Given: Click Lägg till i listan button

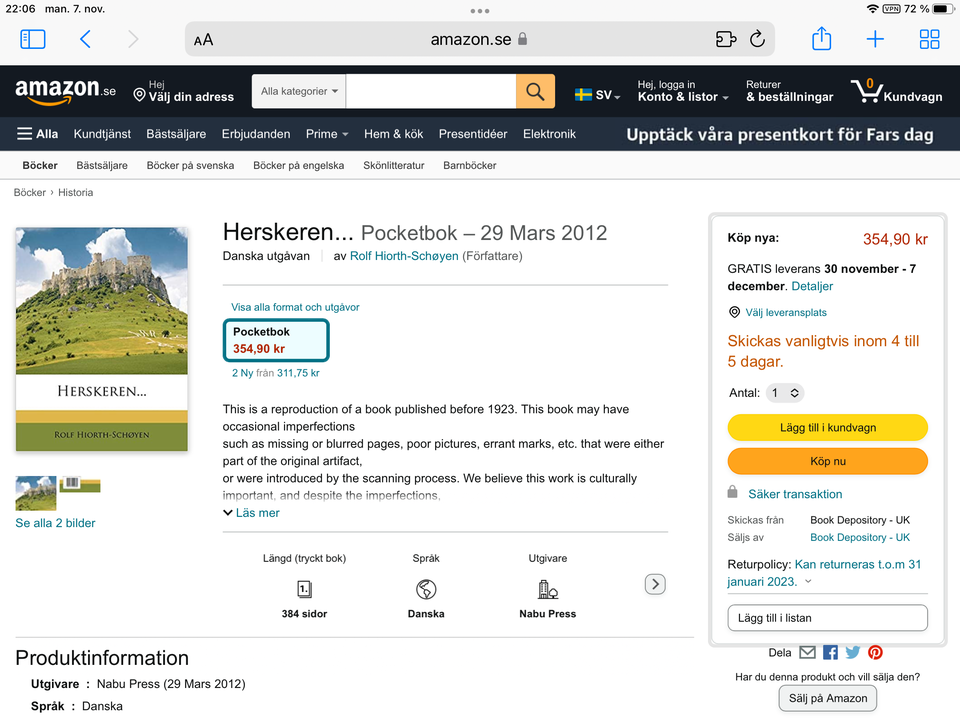Looking at the screenshot, I should tap(827, 618).
